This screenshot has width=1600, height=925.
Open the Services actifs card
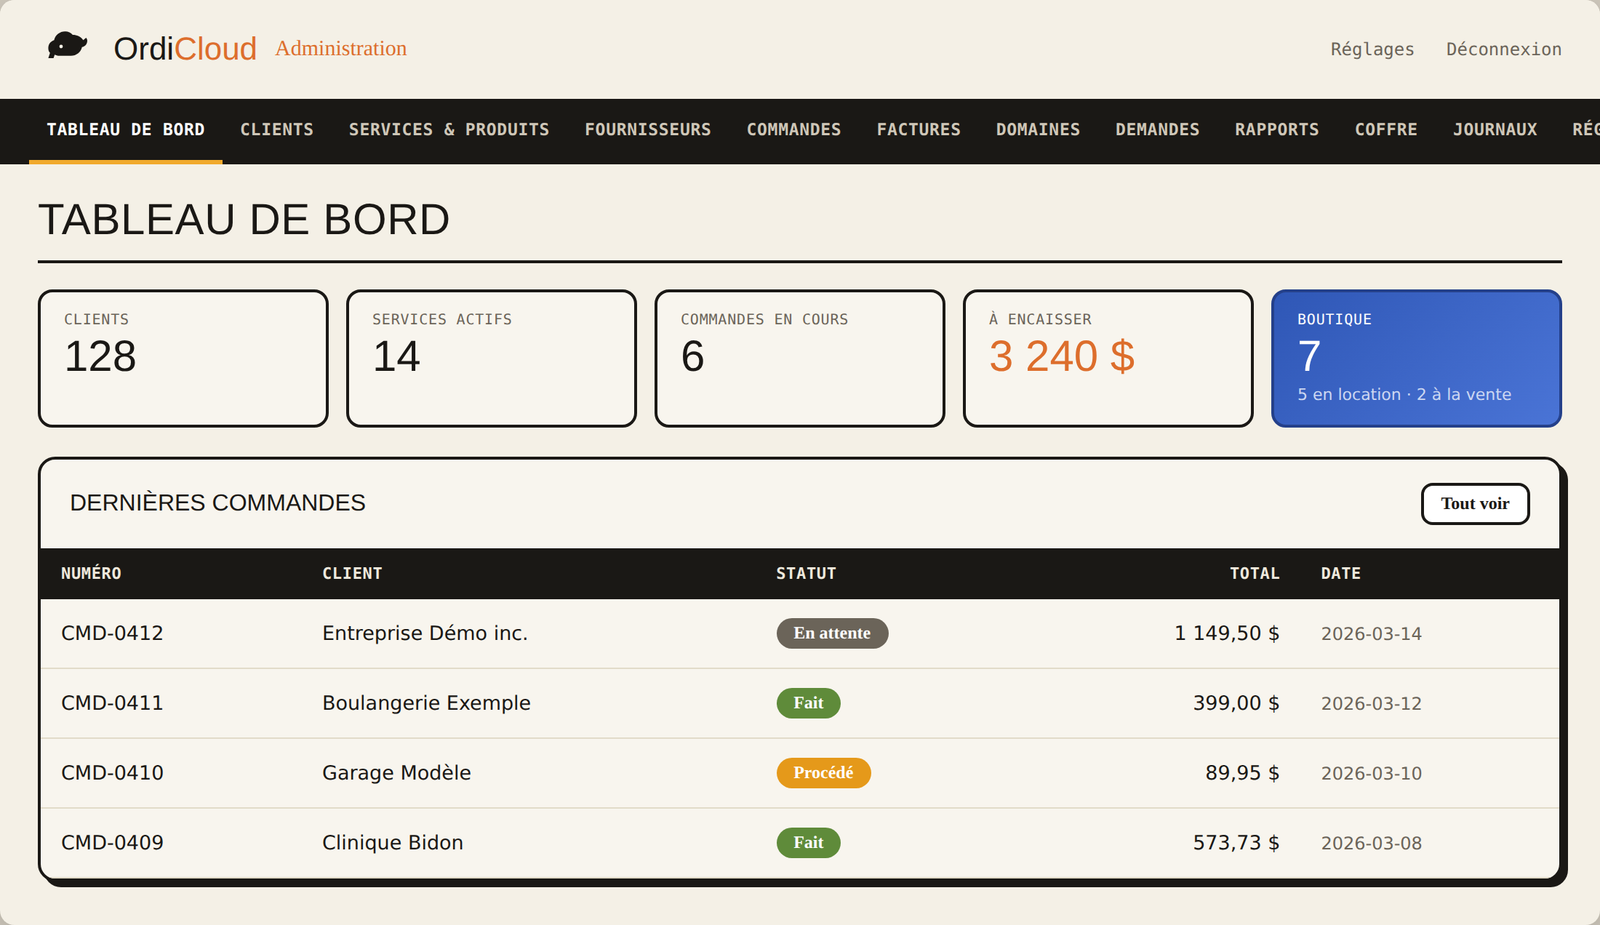(491, 358)
